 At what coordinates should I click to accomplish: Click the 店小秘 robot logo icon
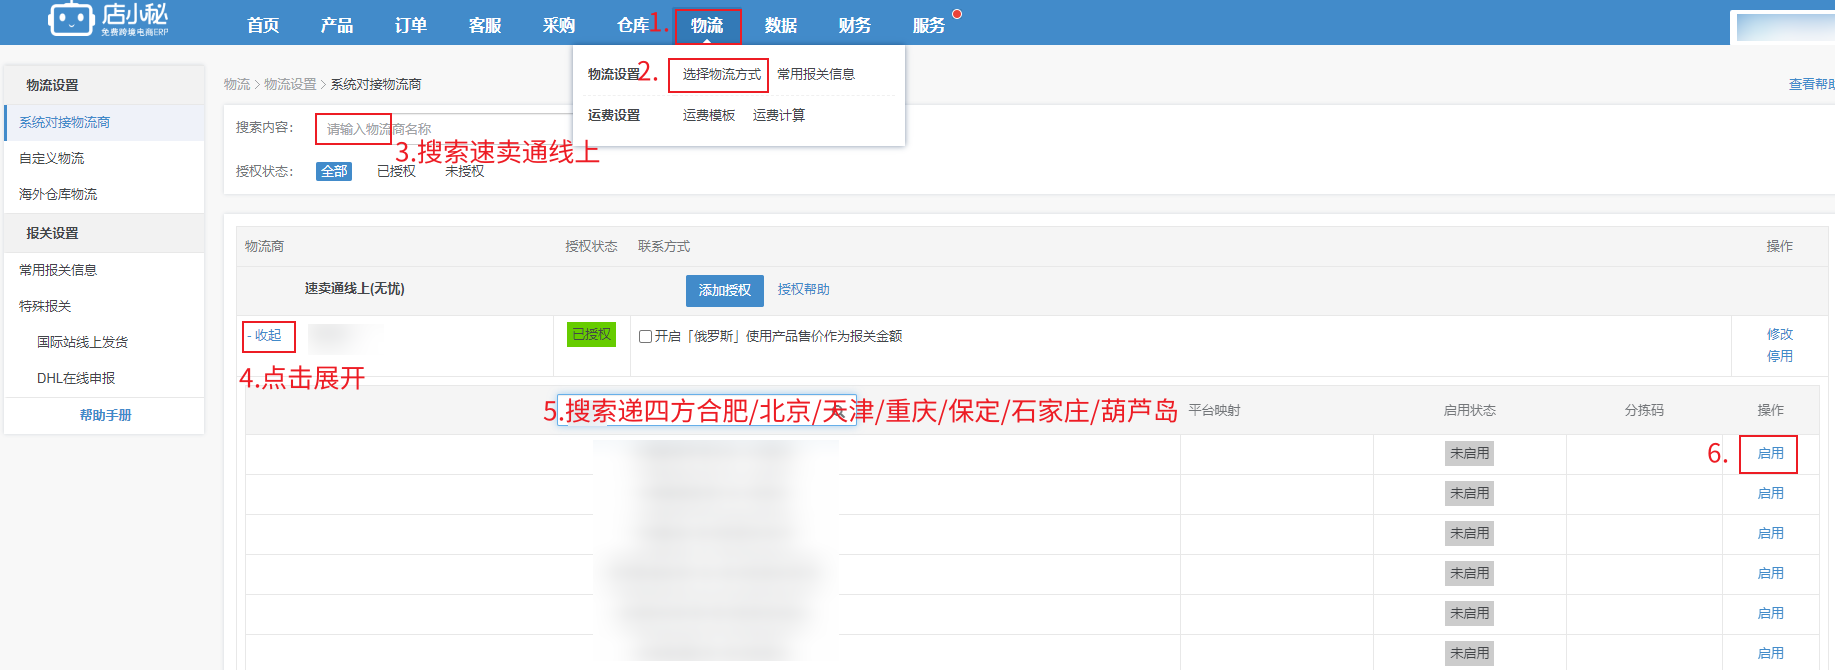(x=71, y=19)
